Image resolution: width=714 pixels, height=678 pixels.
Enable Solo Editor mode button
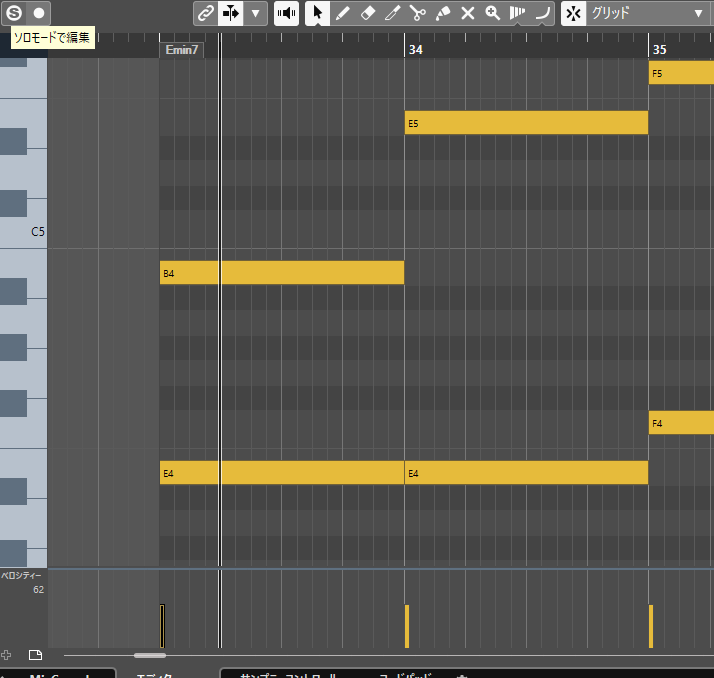pos(14,13)
